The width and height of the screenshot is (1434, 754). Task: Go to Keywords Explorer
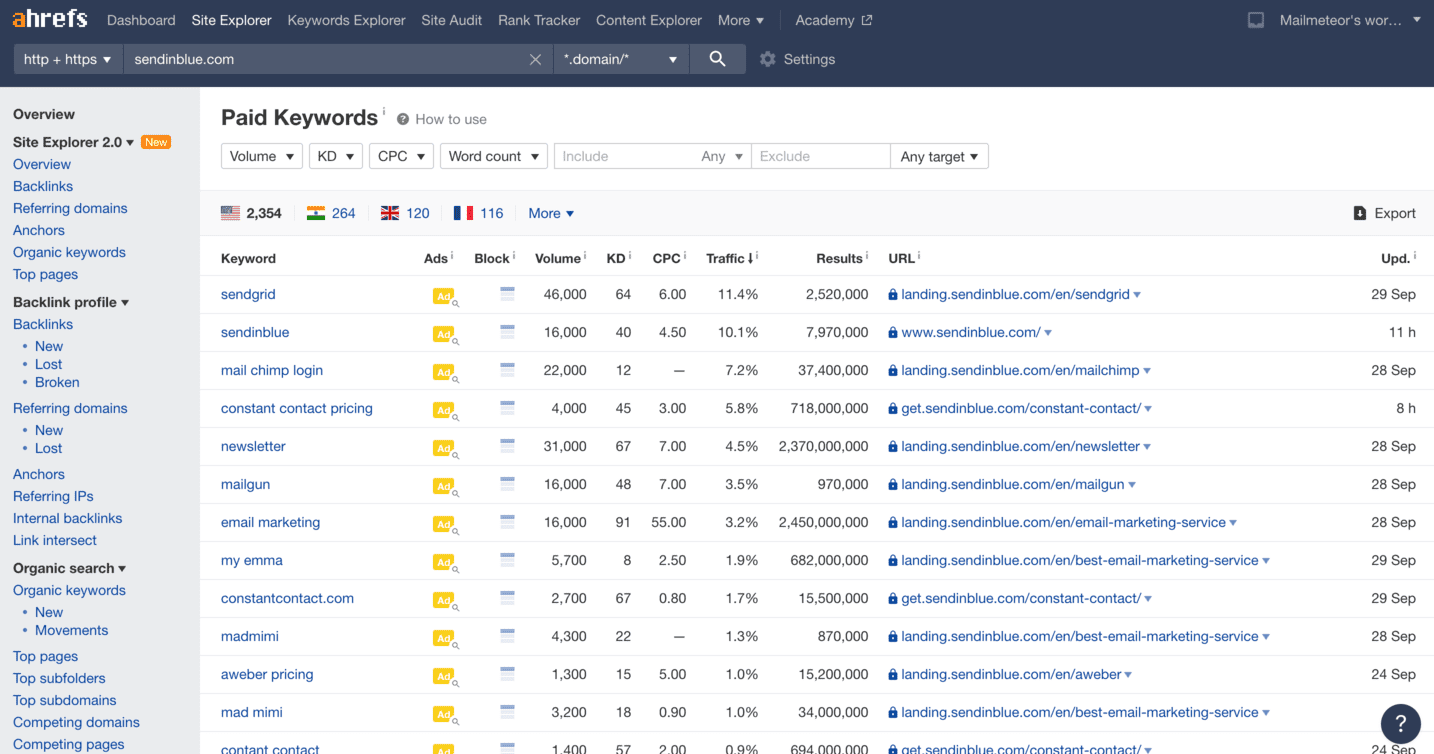point(346,20)
